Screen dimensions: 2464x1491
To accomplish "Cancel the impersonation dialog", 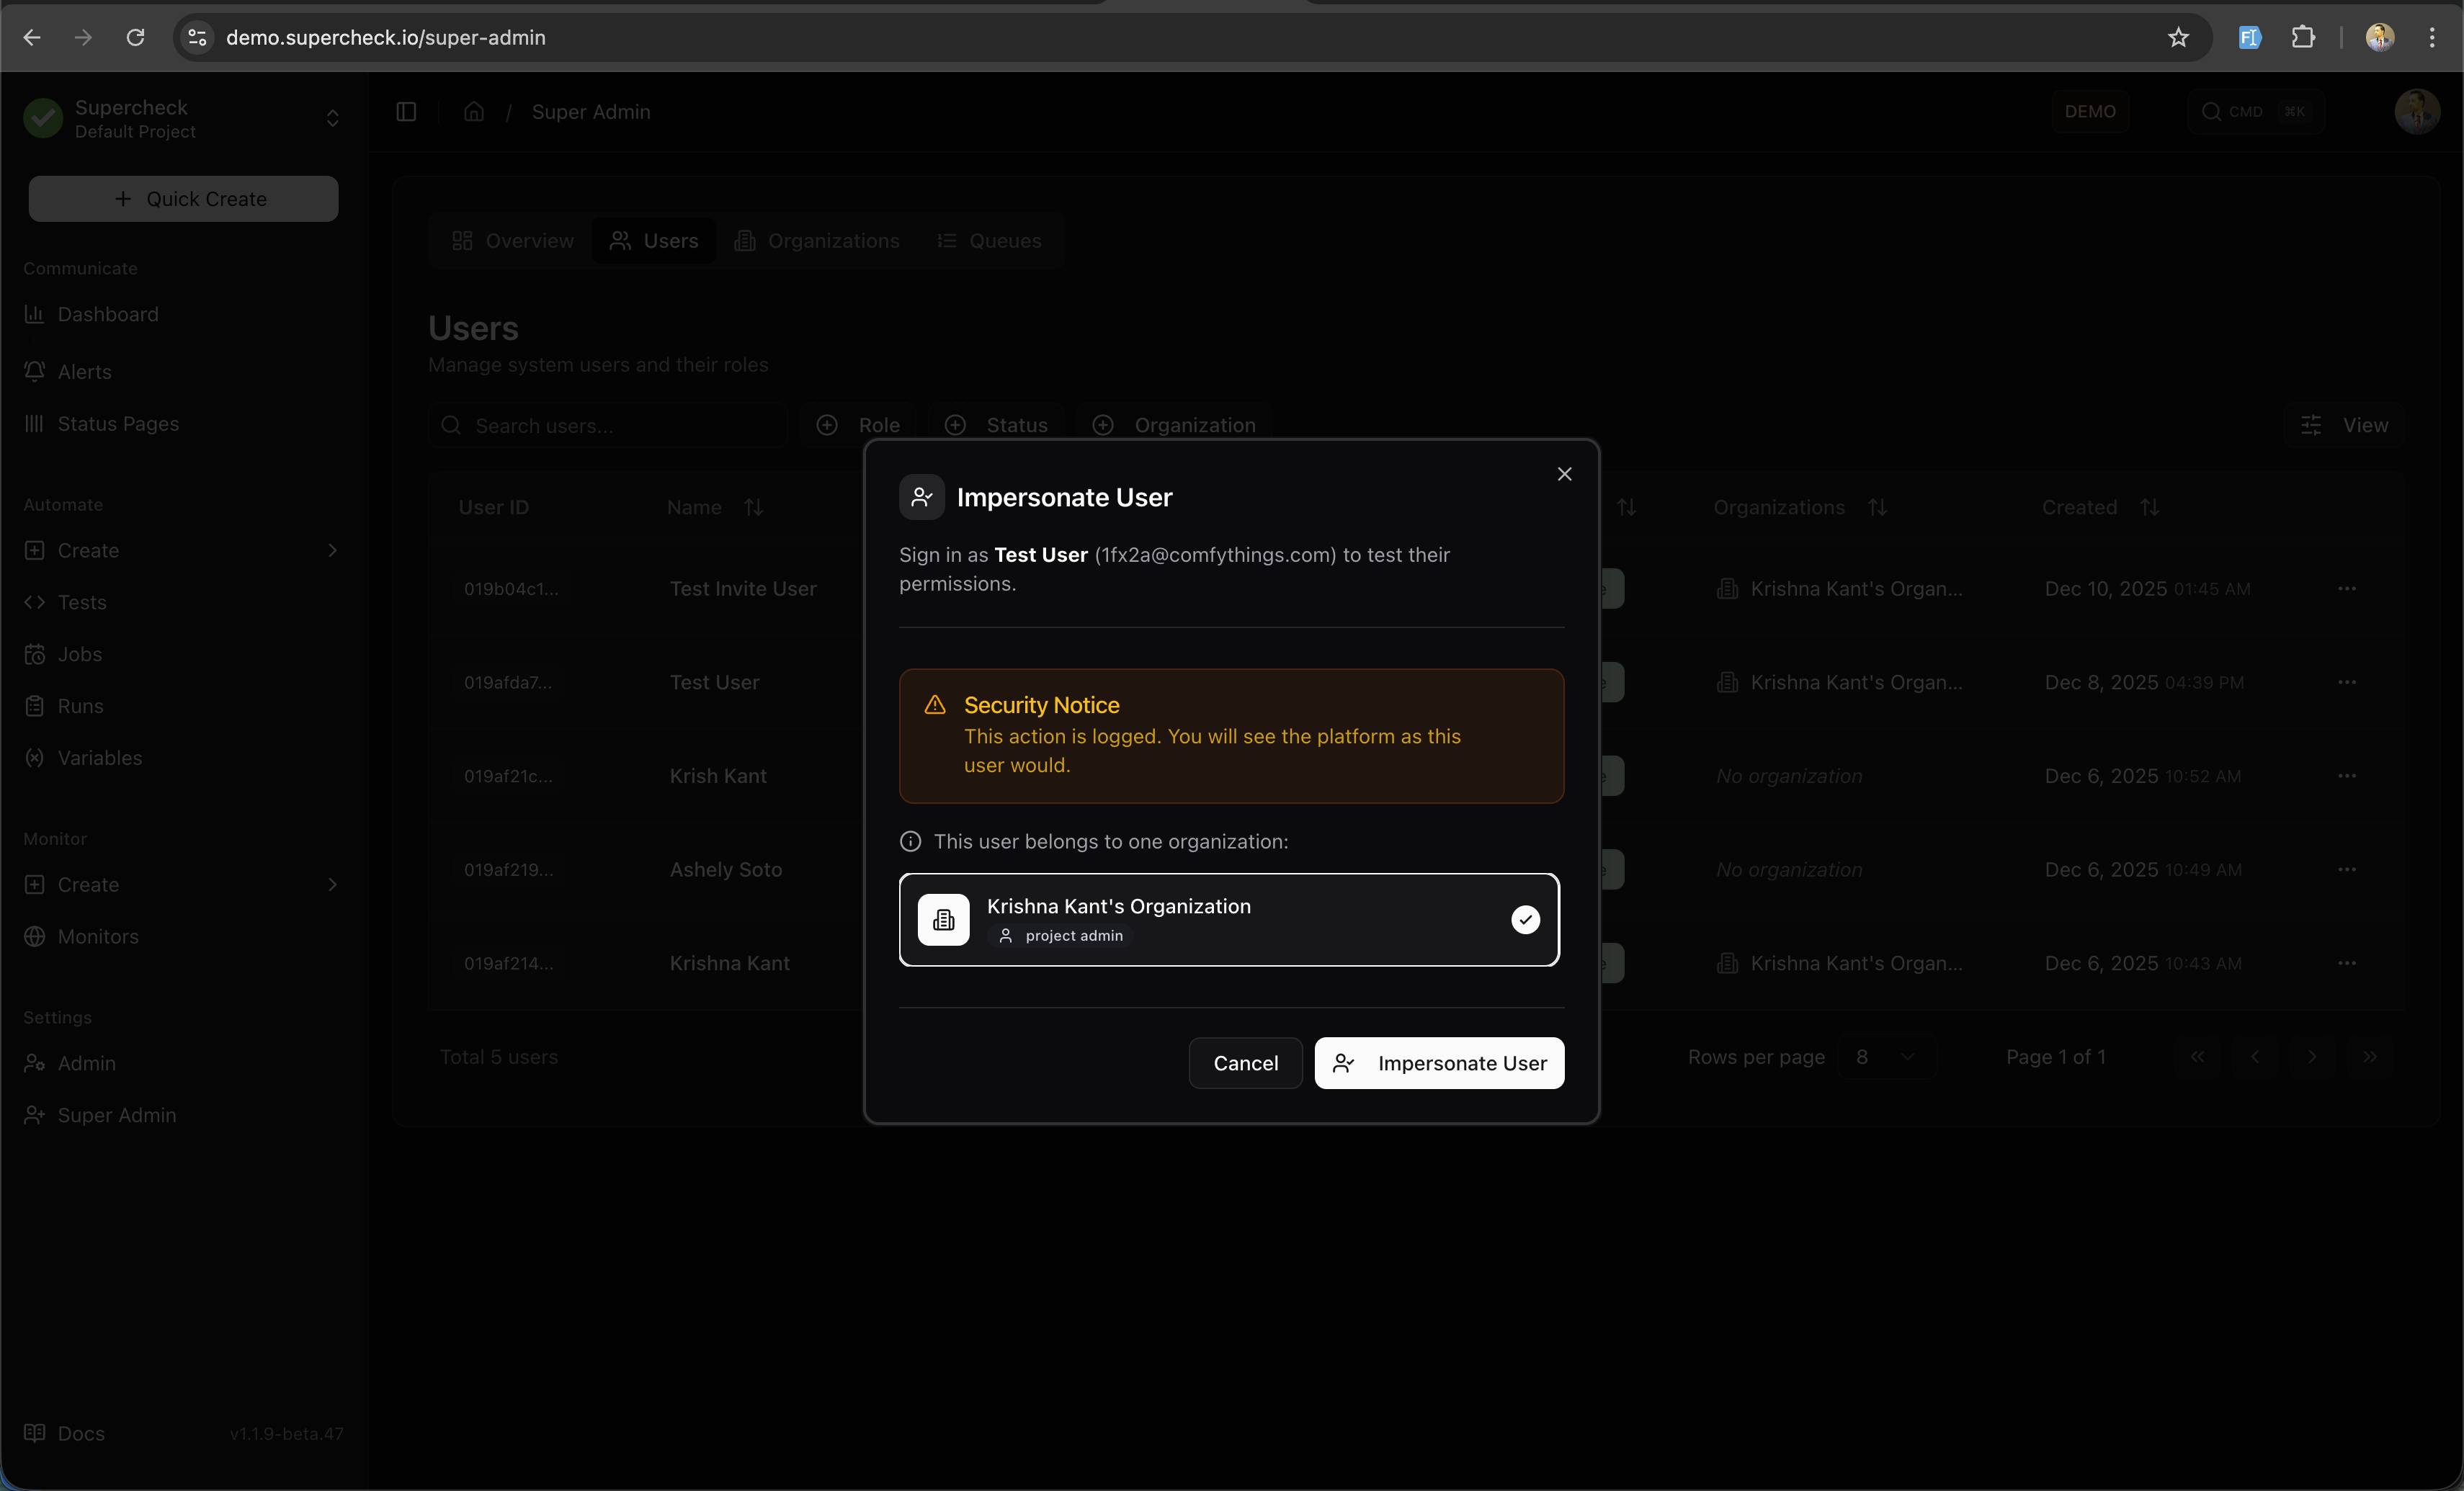I will [1244, 1062].
